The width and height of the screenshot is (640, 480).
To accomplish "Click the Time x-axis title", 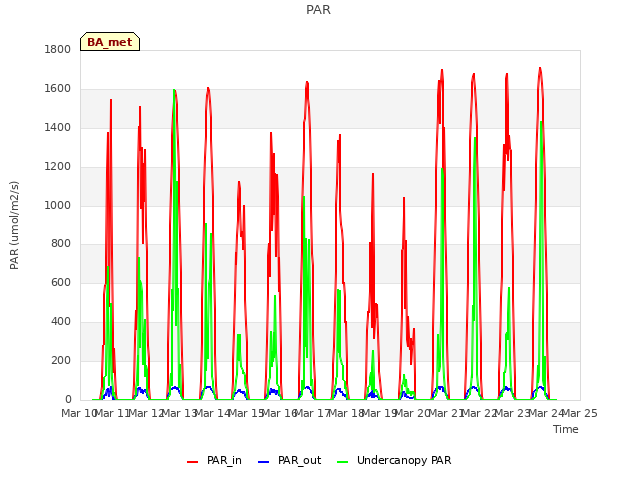I will coord(566,429).
